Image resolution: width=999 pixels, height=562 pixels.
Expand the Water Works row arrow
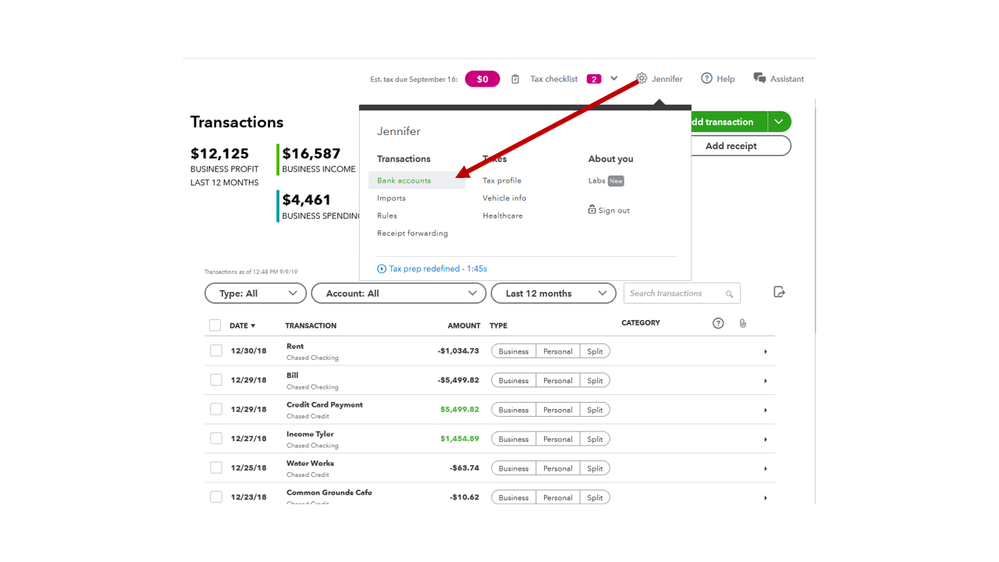point(765,469)
